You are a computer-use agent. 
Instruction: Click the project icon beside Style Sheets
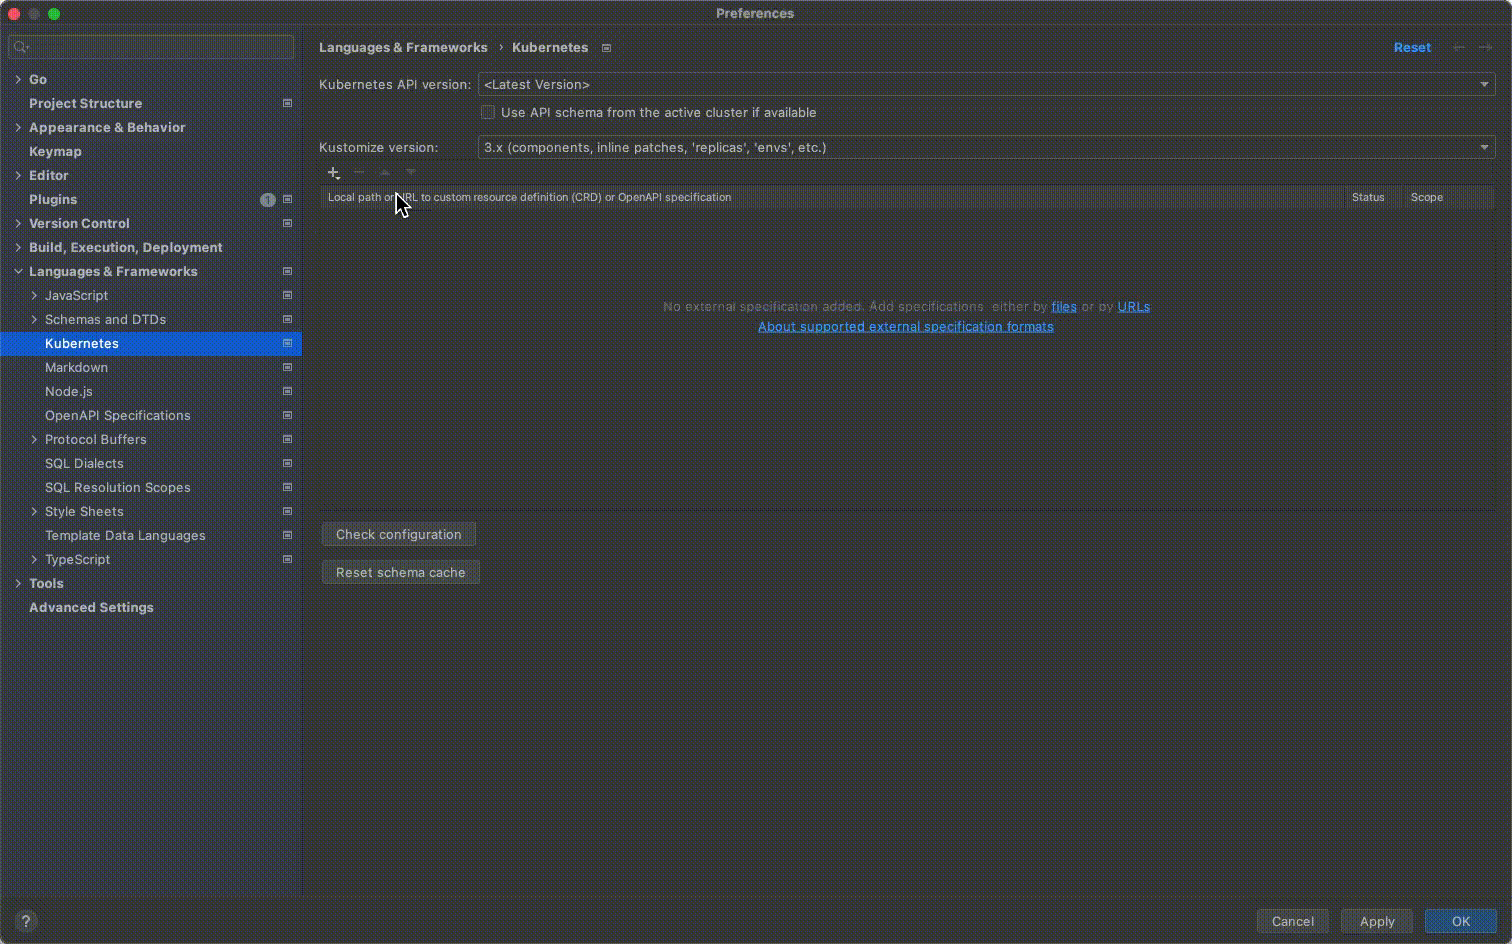pos(287,511)
